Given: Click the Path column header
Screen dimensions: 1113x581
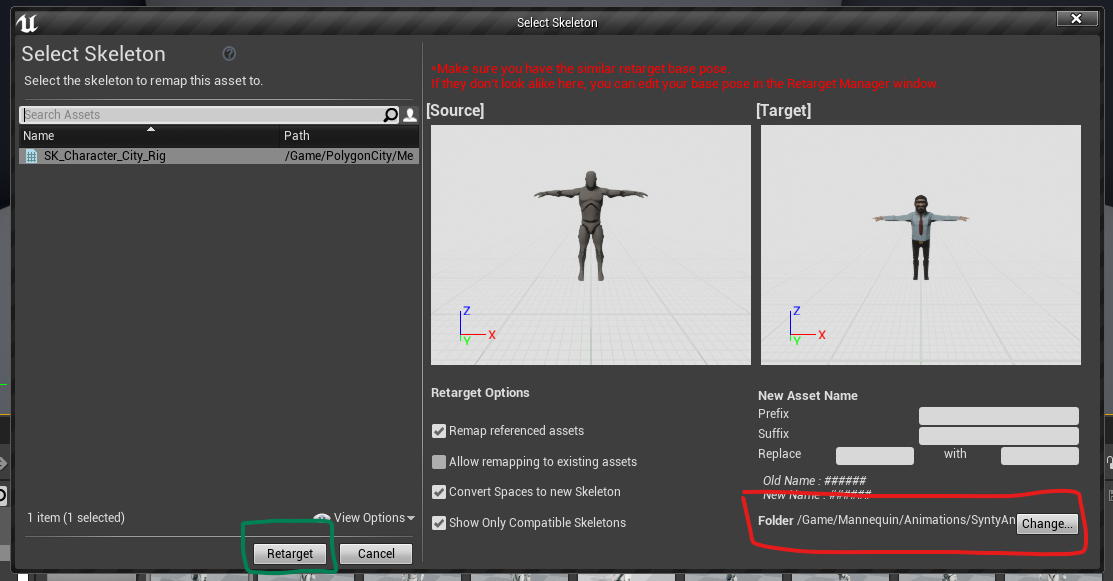Looking at the screenshot, I should [297, 135].
